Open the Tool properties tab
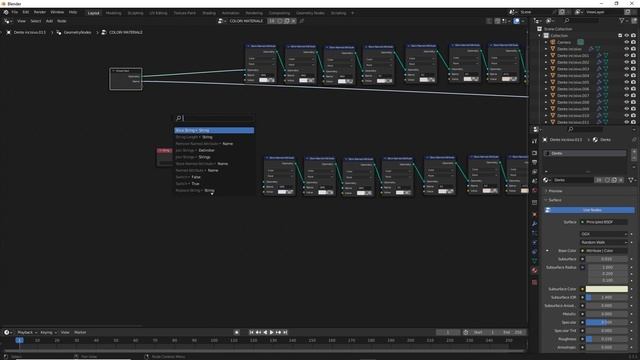 [534, 141]
